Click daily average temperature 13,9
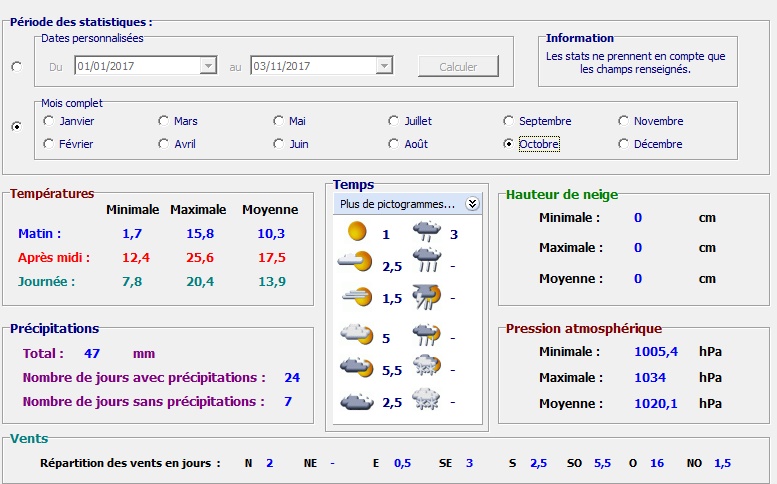The height and width of the screenshot is (484, 777). pyautogui.click(x=272, y=281)
